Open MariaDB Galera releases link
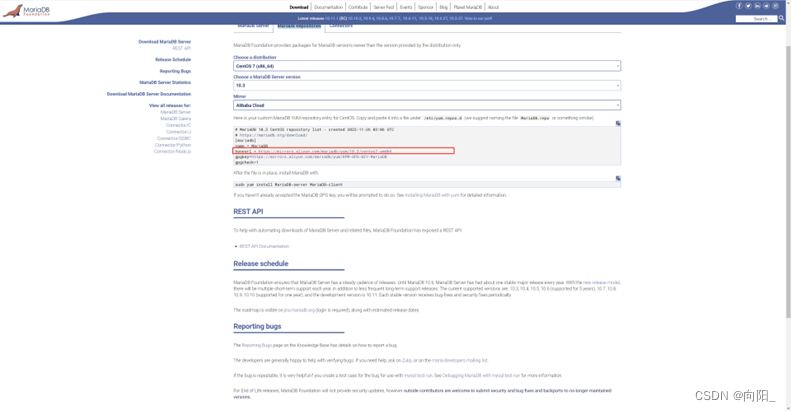Image resolution: width=791 pixels, height=411 pixels. click(176, 119)
